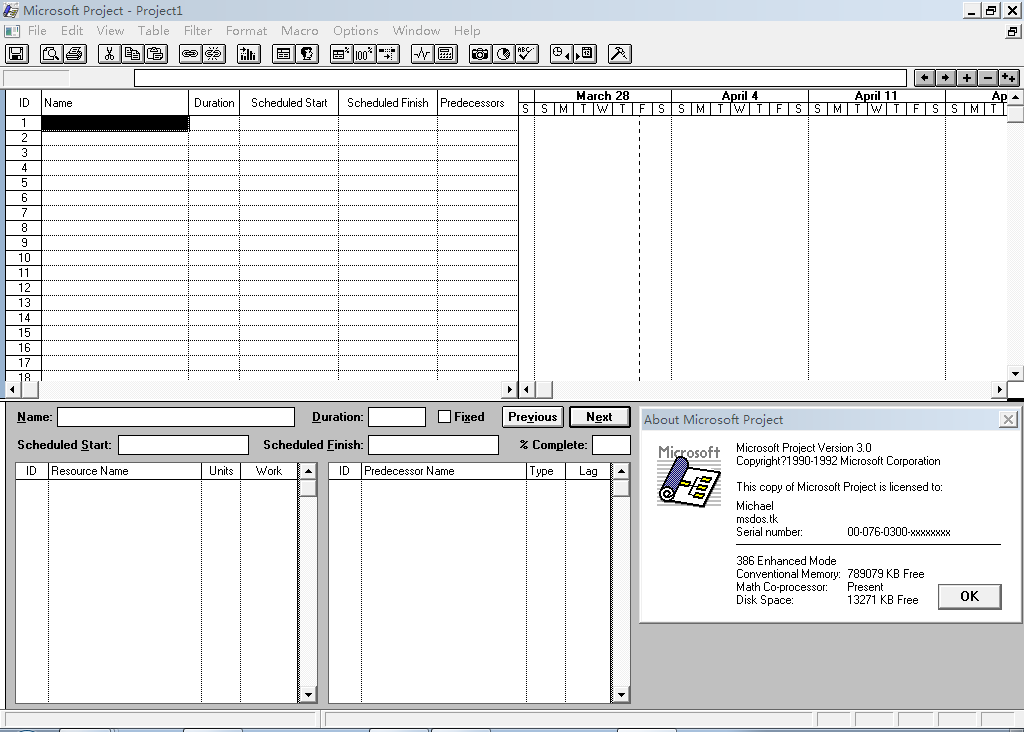The width and height of the screenshot is (1024, 732).
Task: Link tasks using the chain-link icon
Action: click(x=190, y=53)
